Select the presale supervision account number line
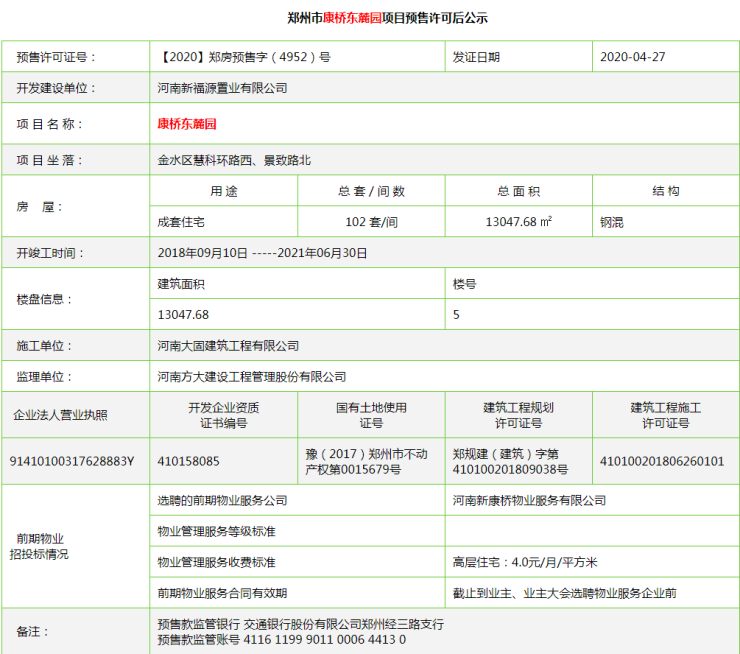 coord(282,639)
